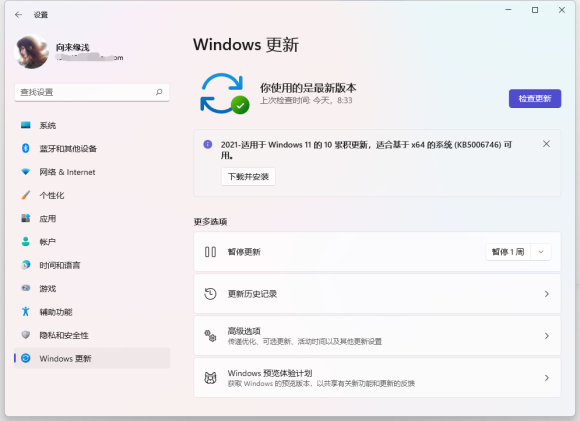
Task: Open Windows 预览体验计划 chevron
Action: point(547,378)
